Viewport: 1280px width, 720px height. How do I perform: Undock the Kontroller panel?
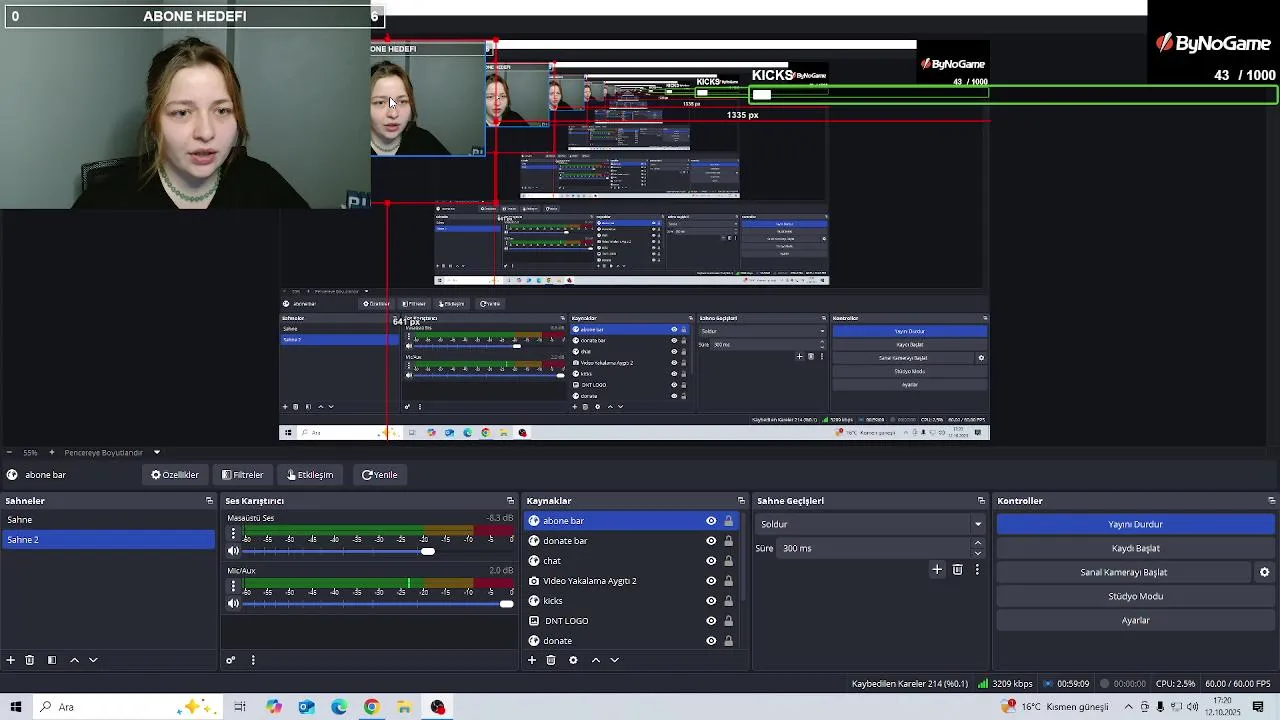coord(1271,501)
